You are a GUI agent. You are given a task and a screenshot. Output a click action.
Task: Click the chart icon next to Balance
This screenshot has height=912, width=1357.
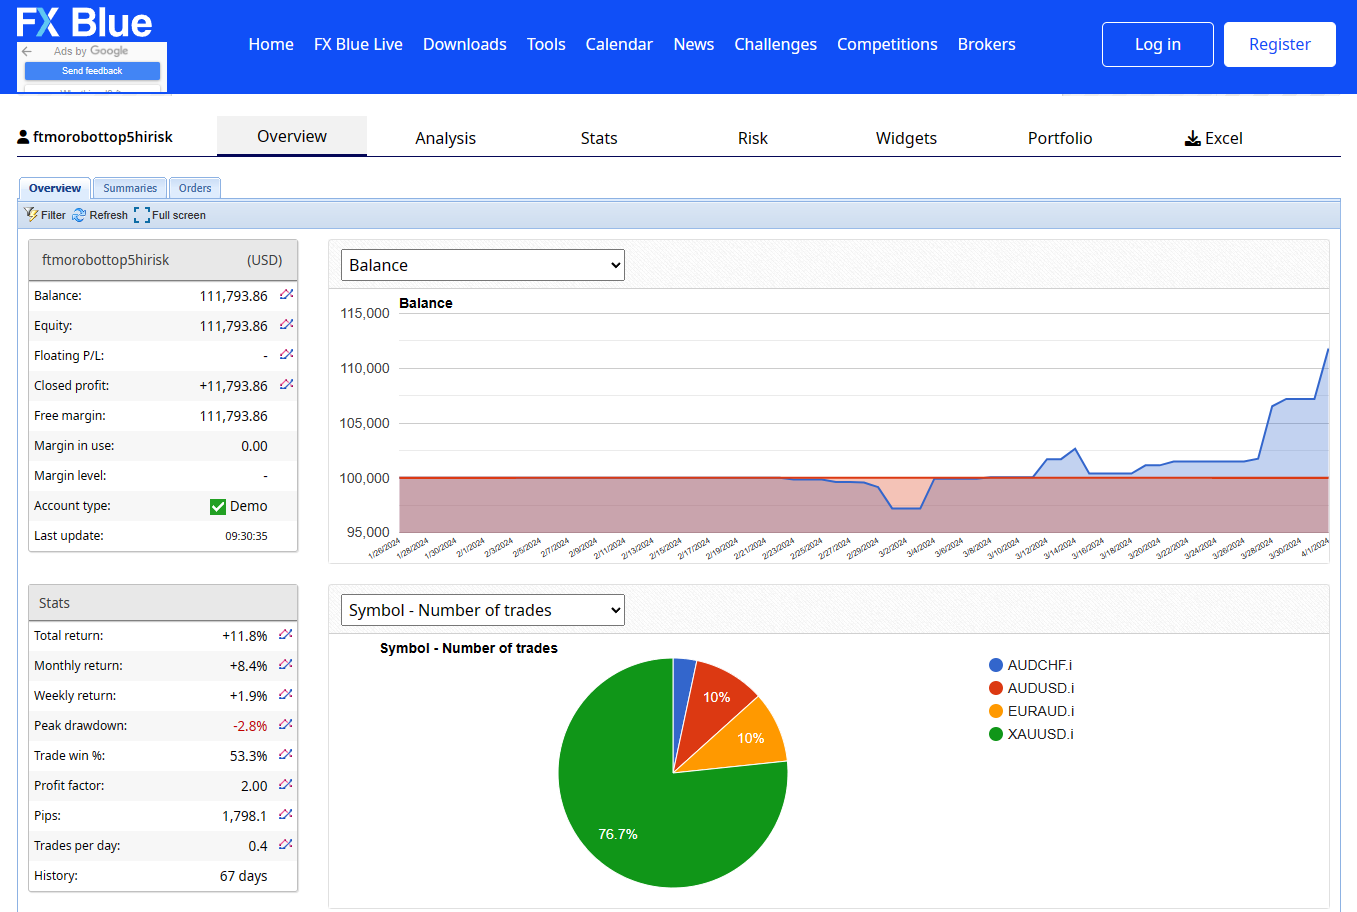pos(287,295)
